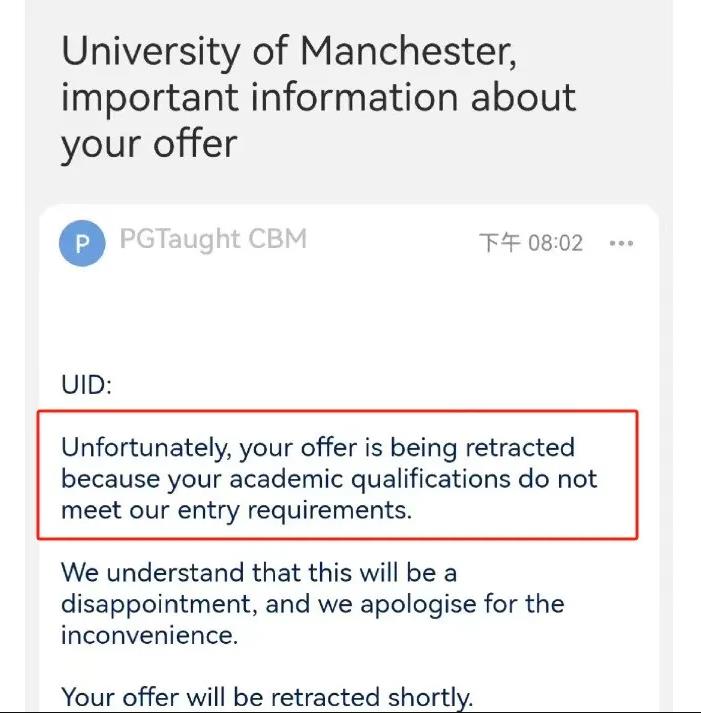Click "University of Manchester" in the subject
The height and width of the screenshot is (713, 701).
click(x=288, y=49)
